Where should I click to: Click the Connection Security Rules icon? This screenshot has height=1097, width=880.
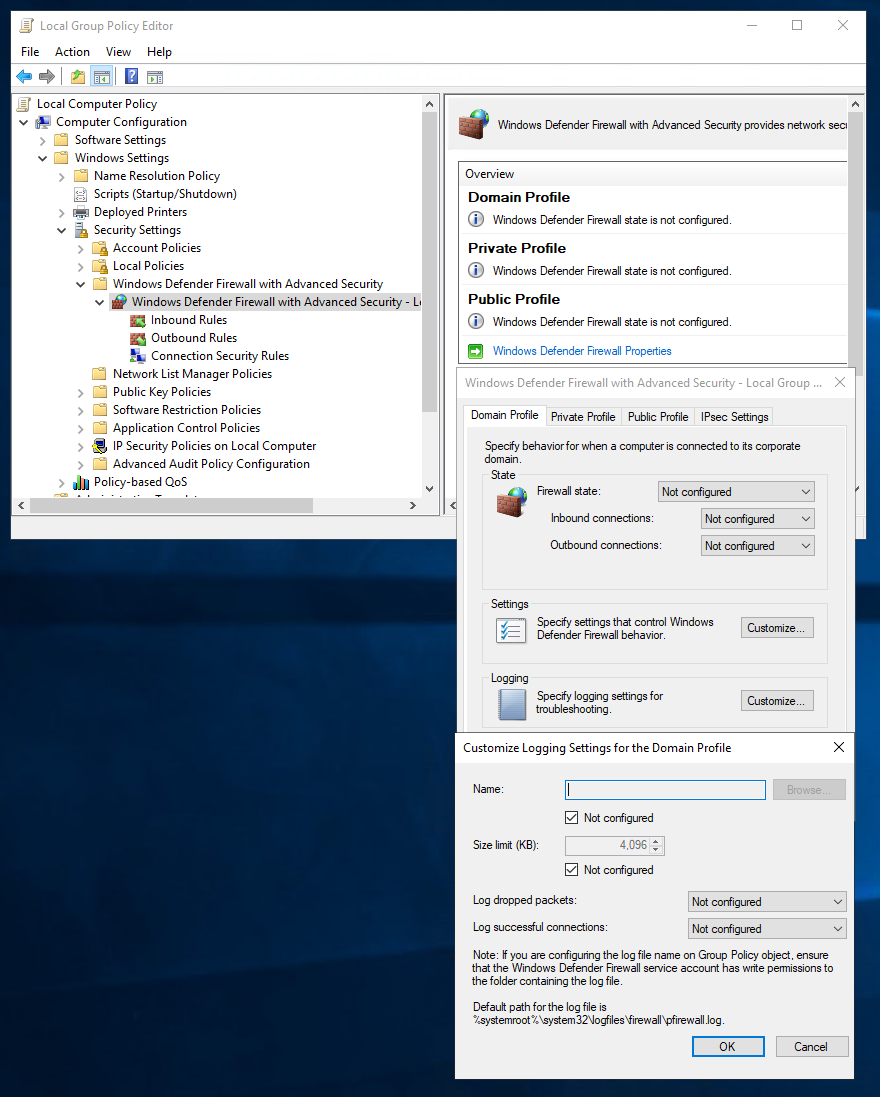(x=138, y=356)
